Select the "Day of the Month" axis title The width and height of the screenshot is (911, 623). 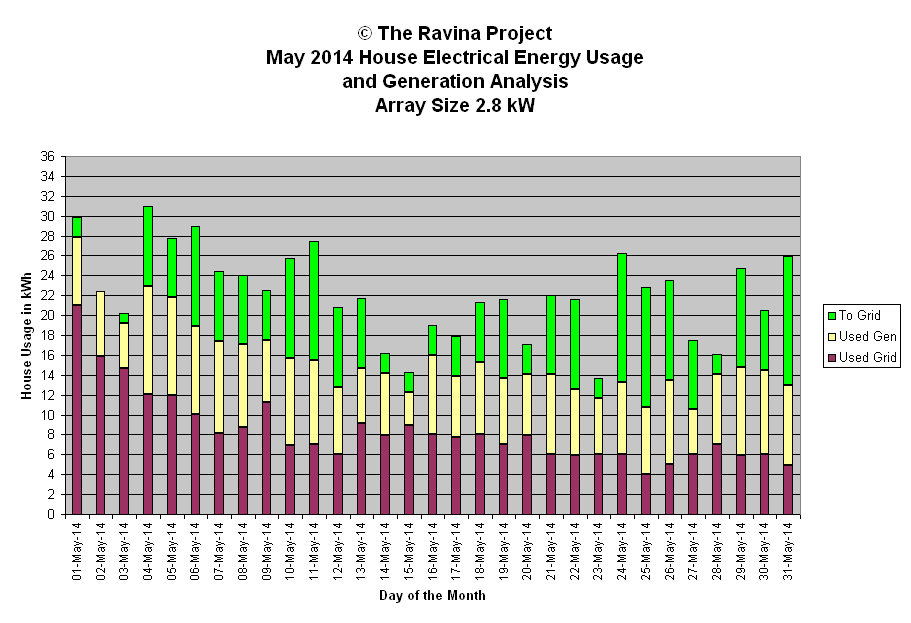point(432,596)
